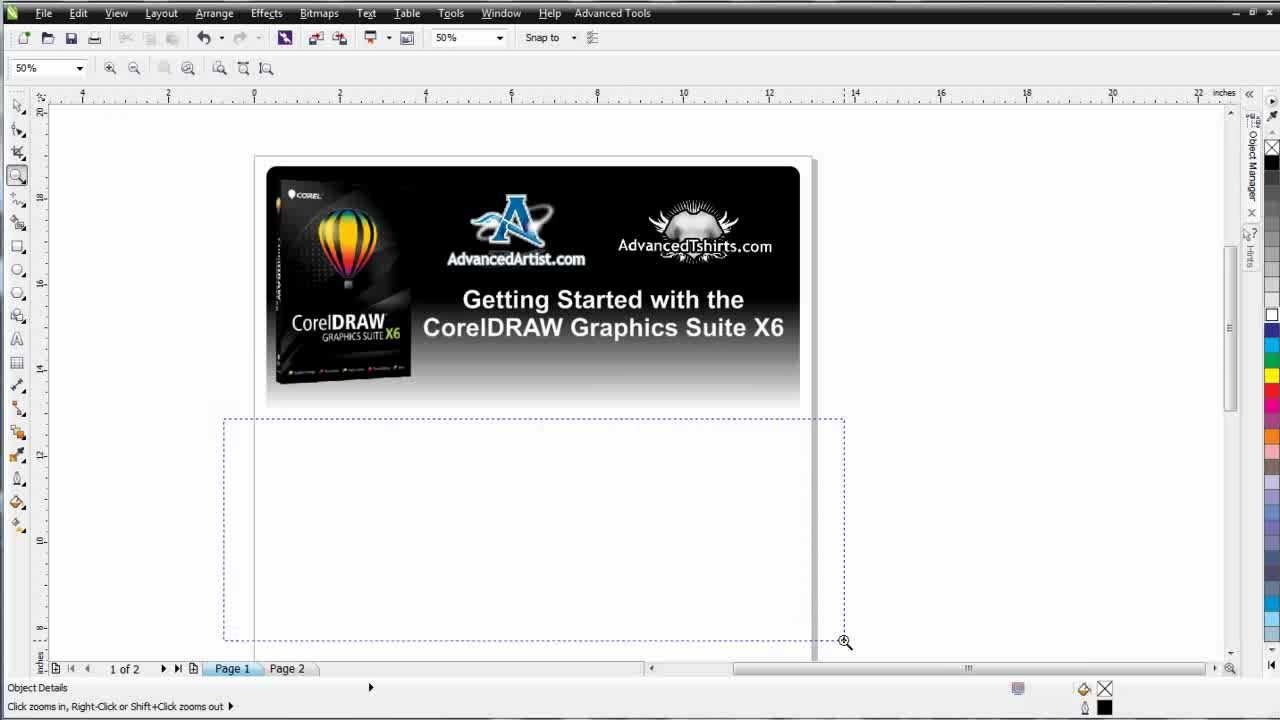Select the Connector tool

(x=17, y=409)
